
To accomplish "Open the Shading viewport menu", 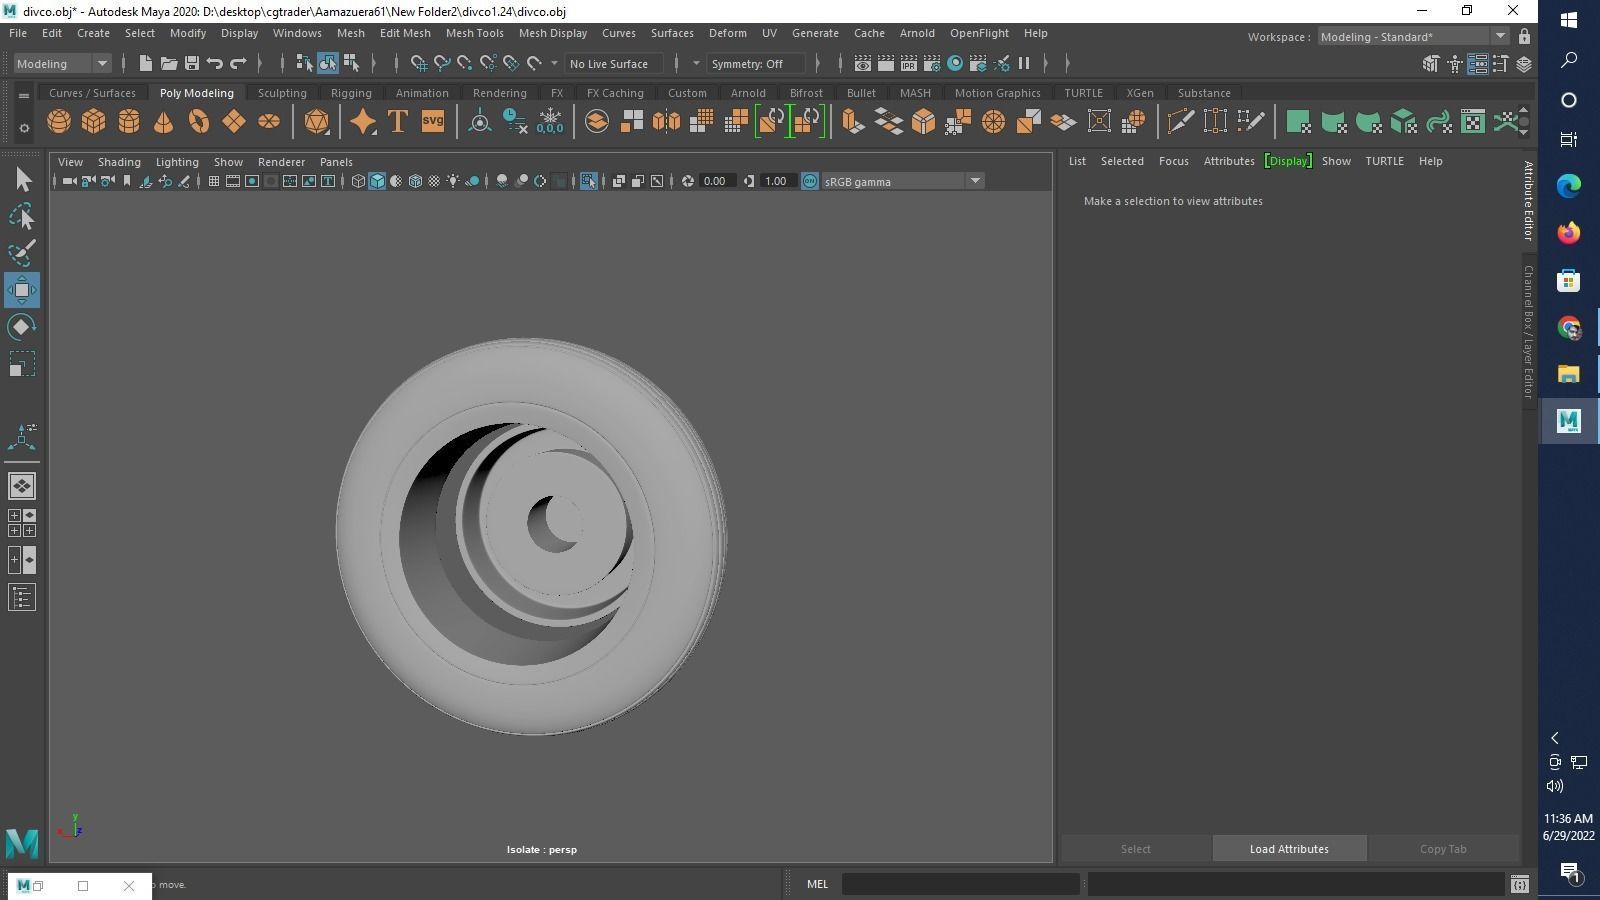I will click(119, 161).
